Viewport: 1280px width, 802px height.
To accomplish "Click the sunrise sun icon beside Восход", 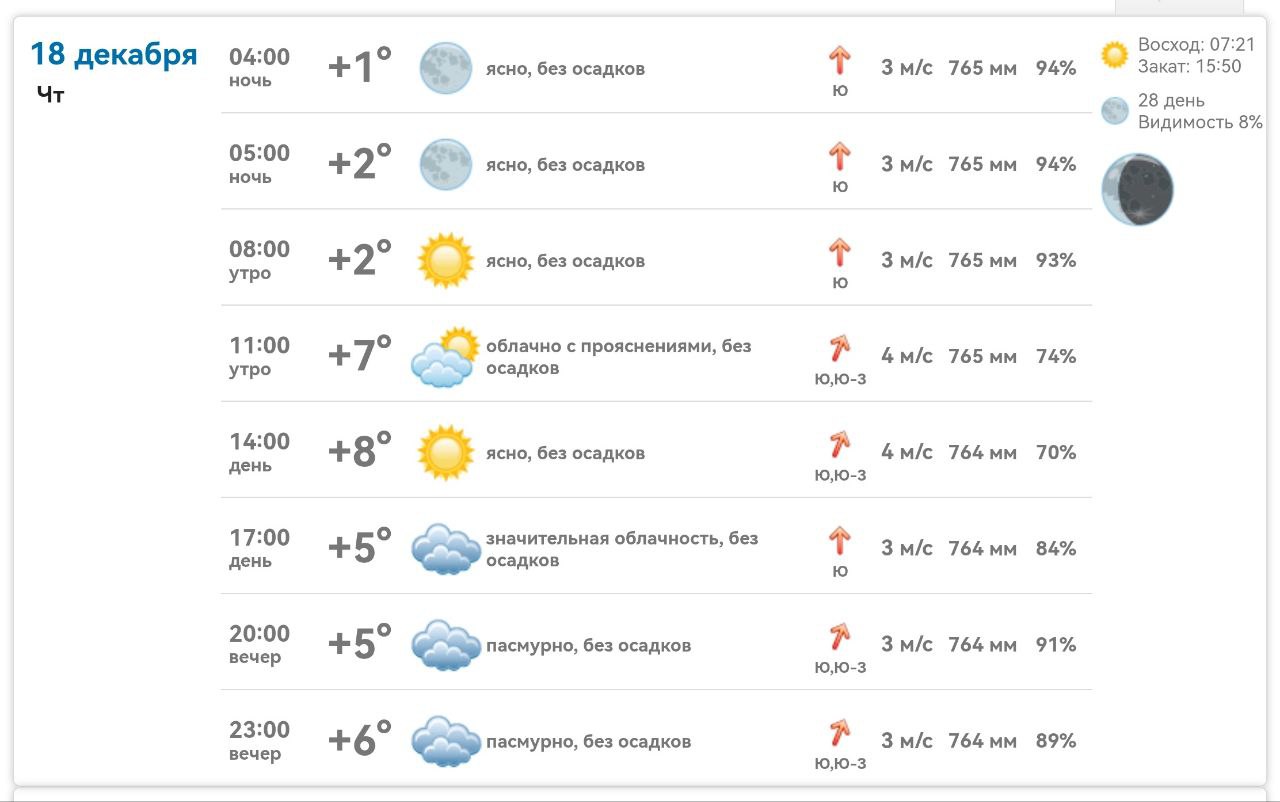I will (1114, 54).
